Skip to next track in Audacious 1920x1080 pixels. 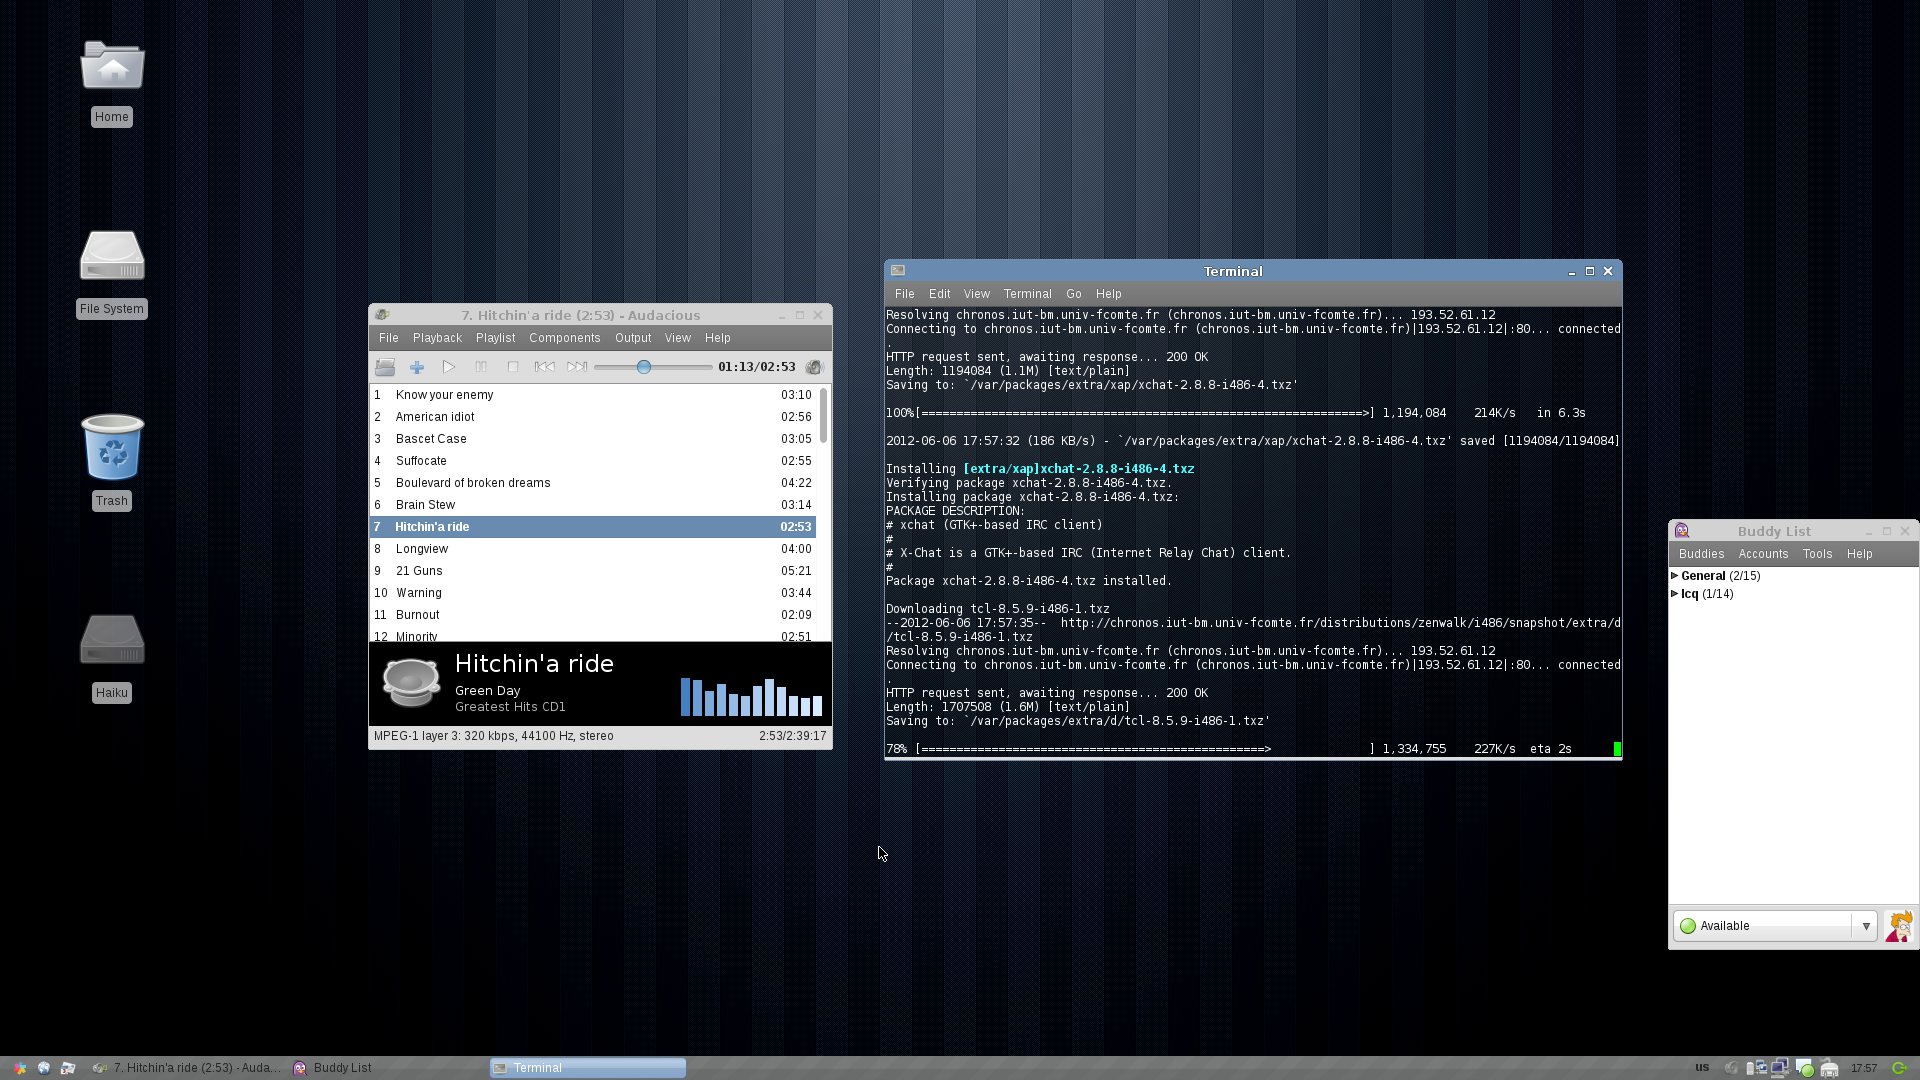[x=577, y=367]
